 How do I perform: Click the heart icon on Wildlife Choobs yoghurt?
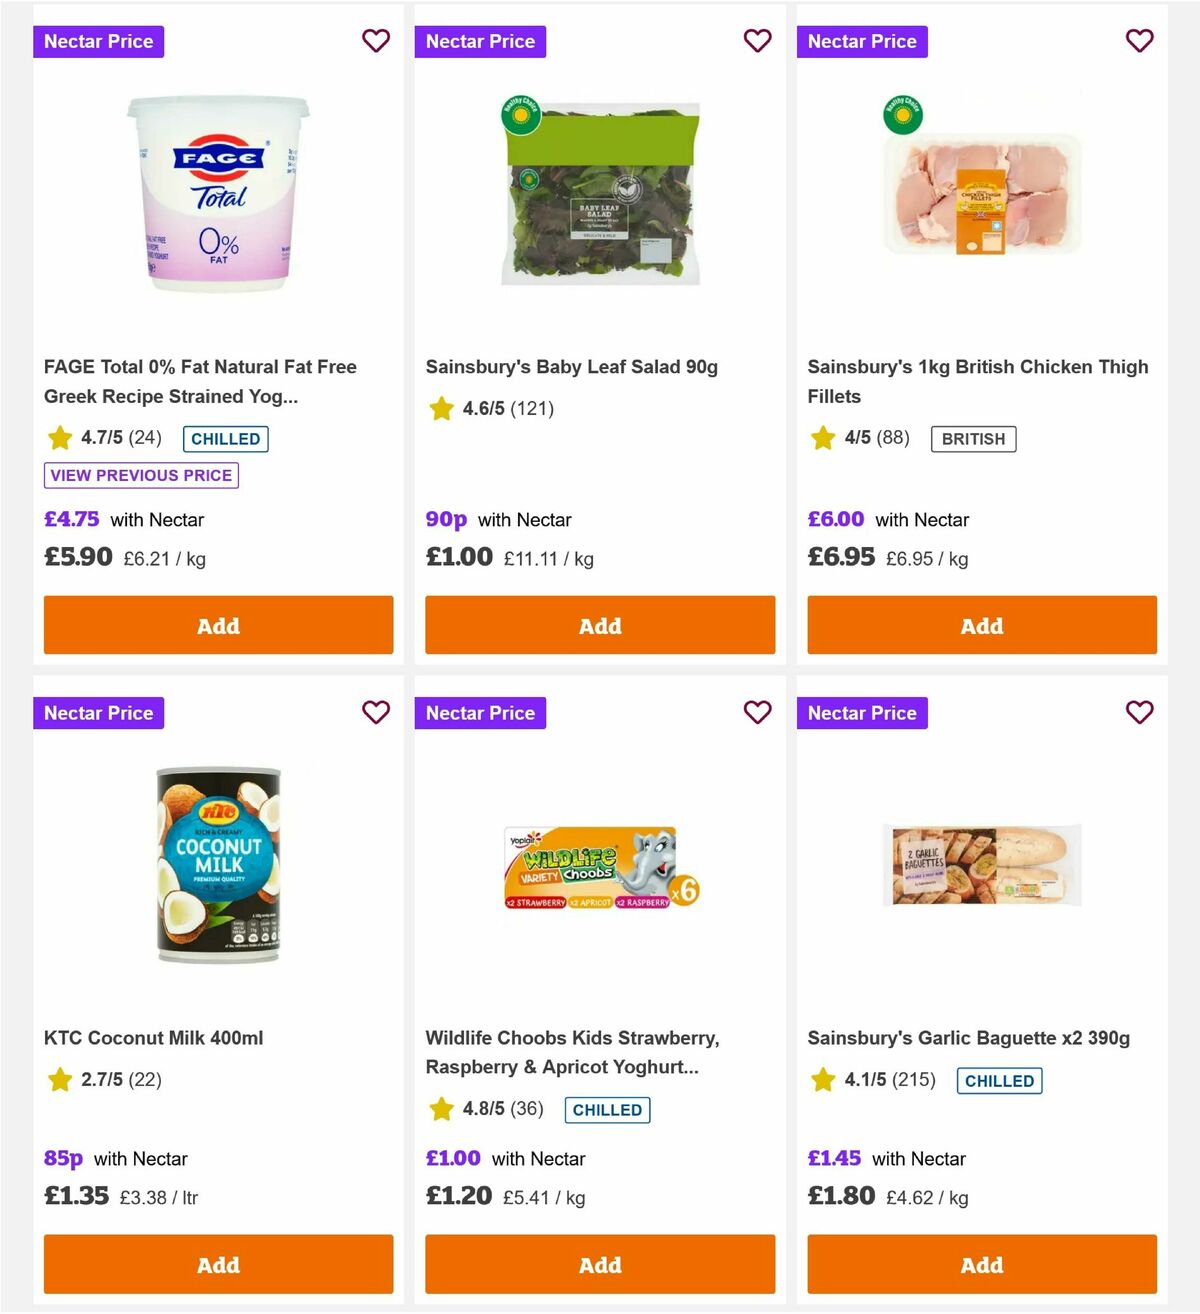tap(758, 713)
